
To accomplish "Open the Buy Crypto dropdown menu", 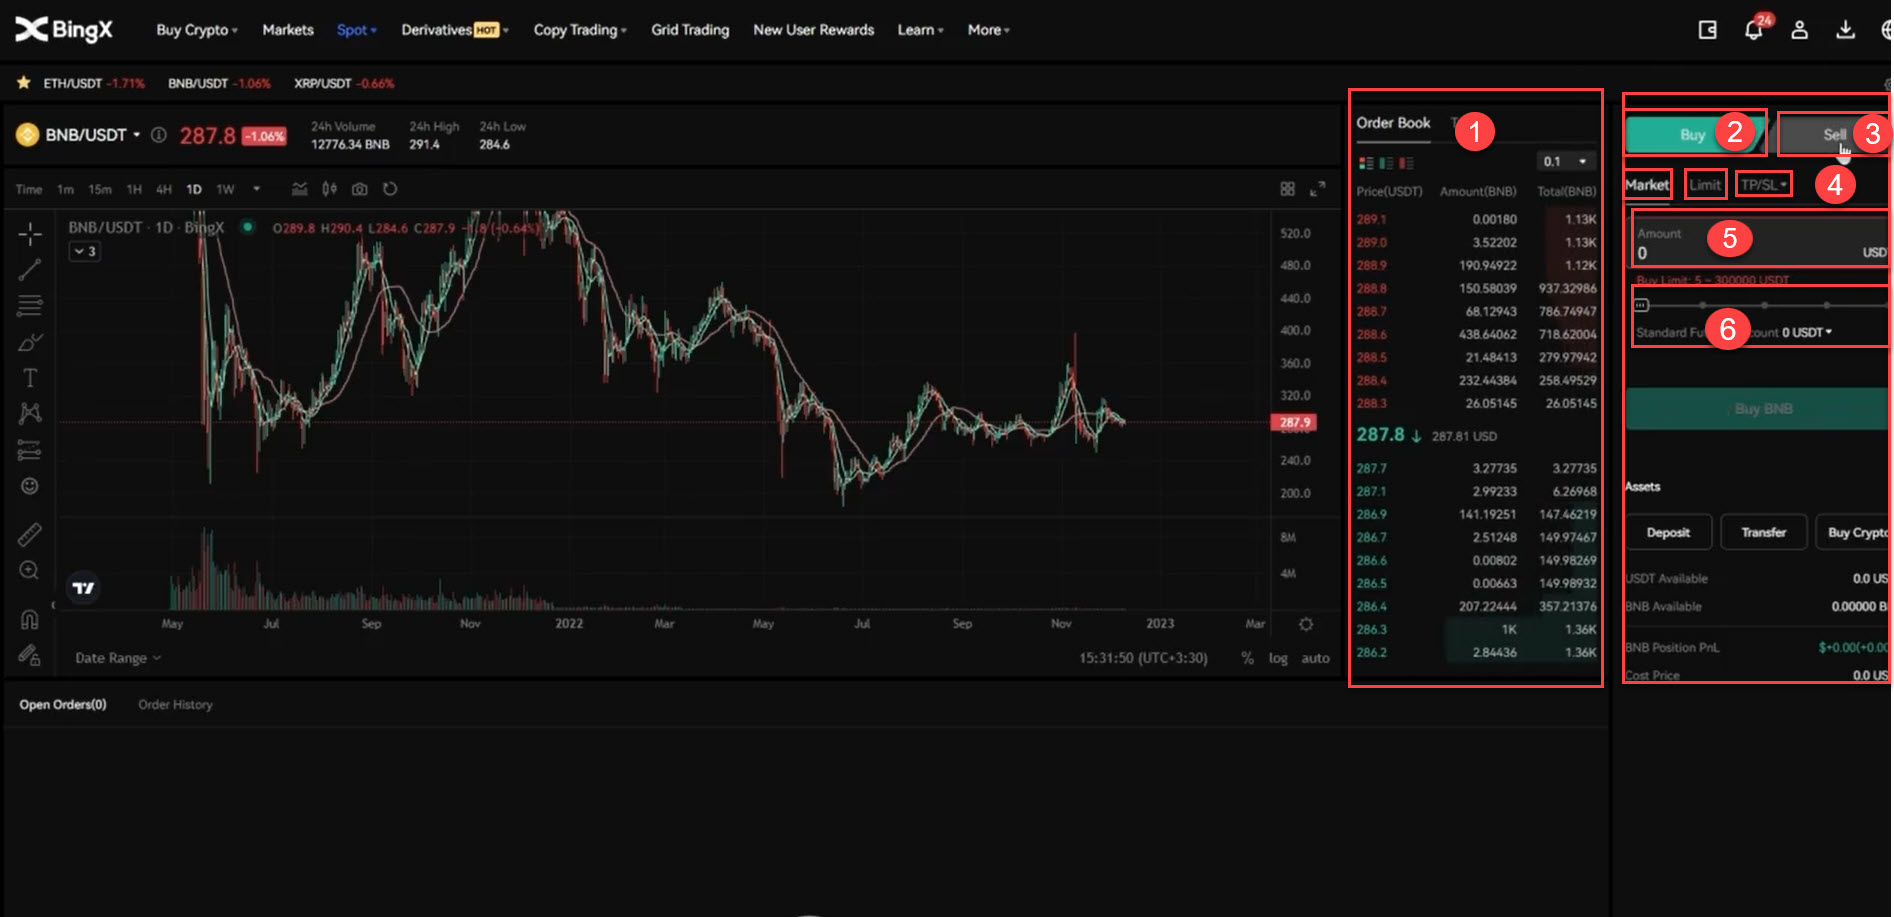I will (197, 30).
